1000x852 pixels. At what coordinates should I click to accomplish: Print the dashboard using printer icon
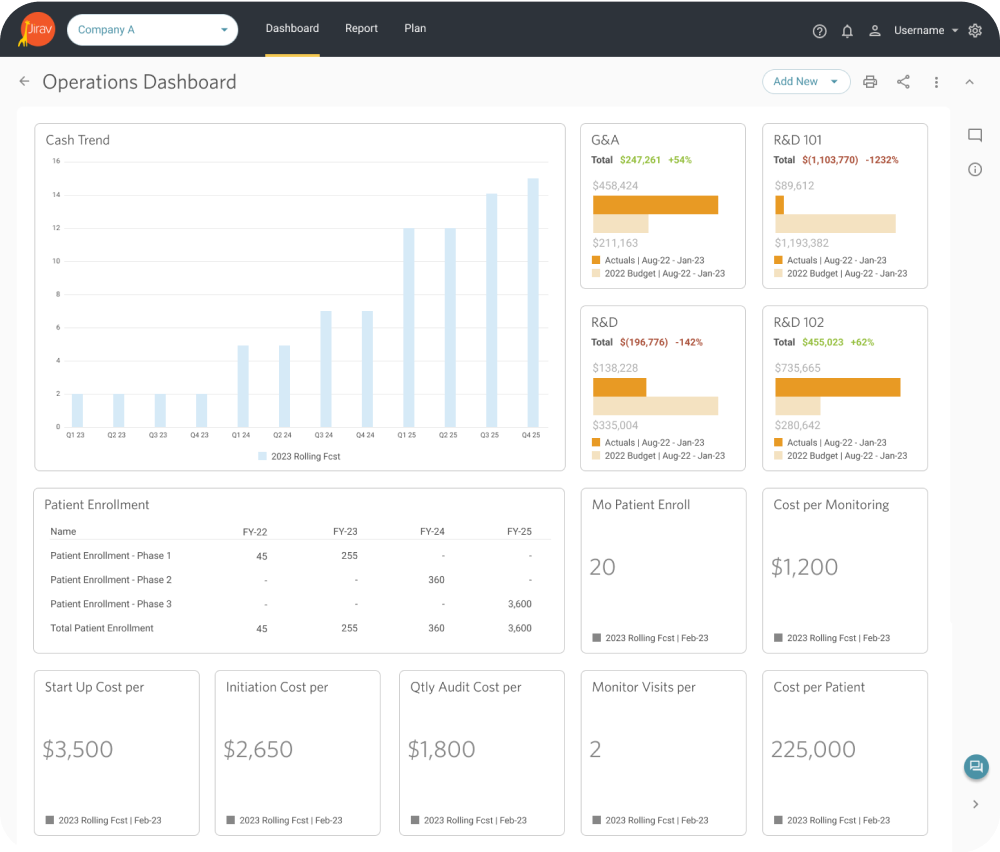[870, 82]
